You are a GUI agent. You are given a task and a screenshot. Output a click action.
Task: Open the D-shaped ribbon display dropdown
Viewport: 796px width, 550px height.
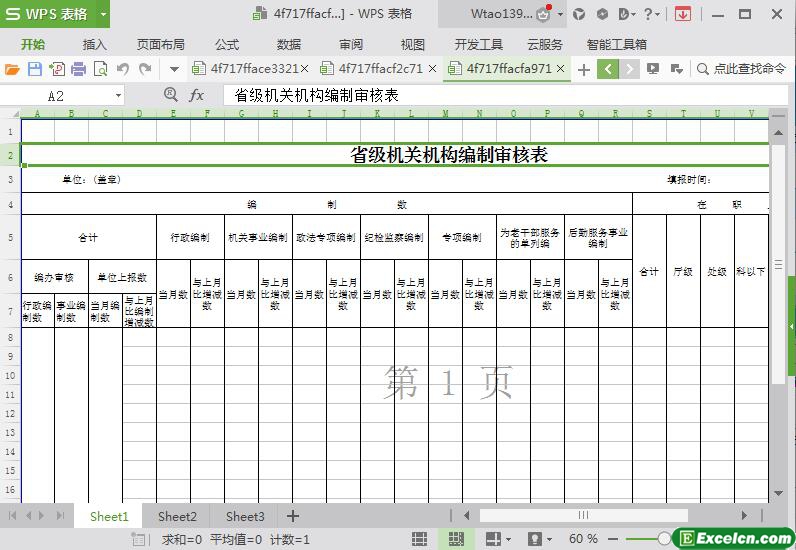(x=627, y=14)
